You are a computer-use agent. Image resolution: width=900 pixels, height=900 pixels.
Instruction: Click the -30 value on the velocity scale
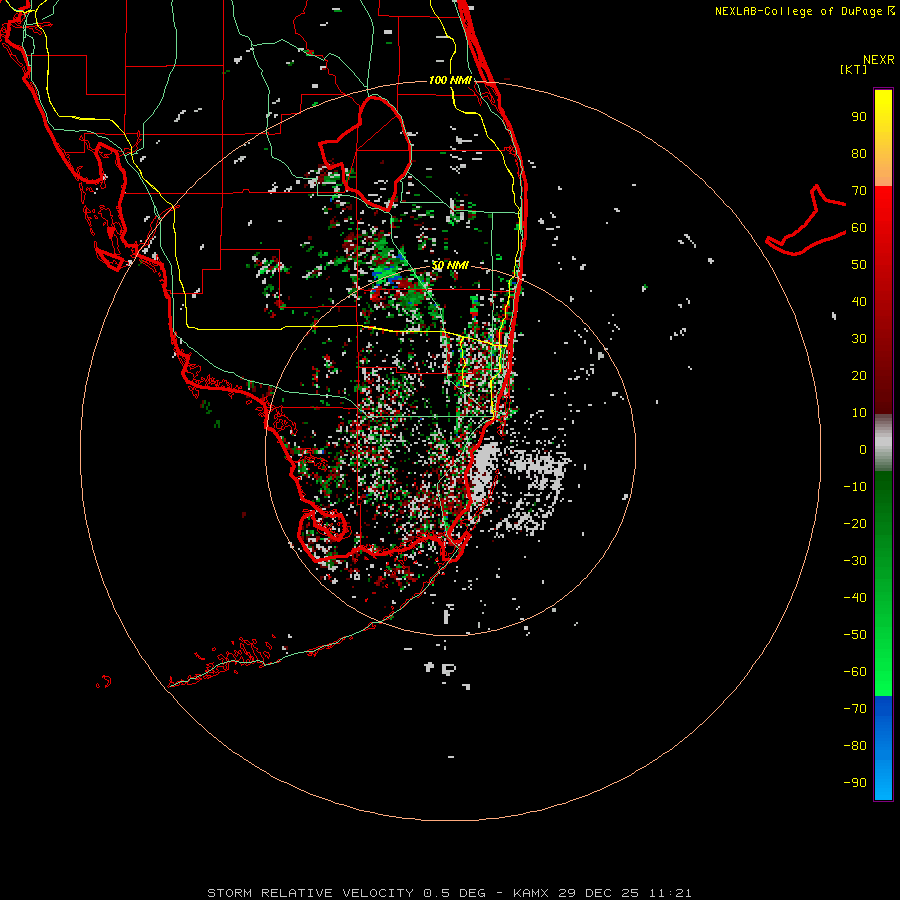pyautogui.click(x=855, y=561)
